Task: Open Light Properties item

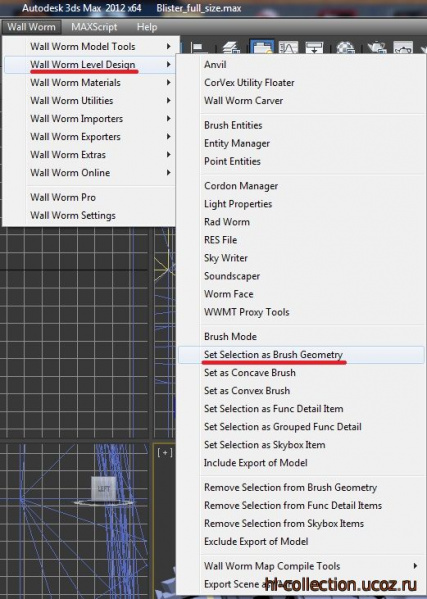Action: click(x=238, y=204)
